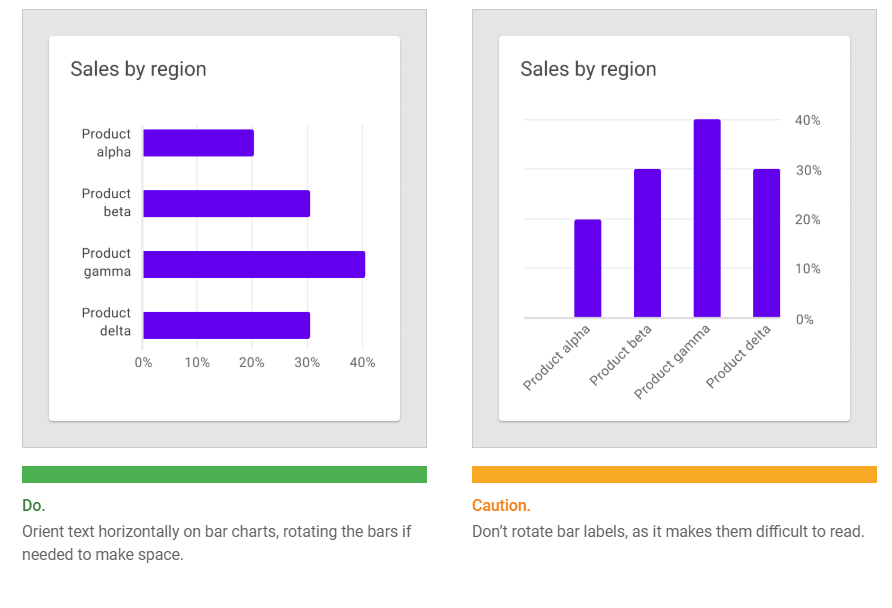Click the vertical Product beta bar
This screenshot has width=892, height=608.
647,243
